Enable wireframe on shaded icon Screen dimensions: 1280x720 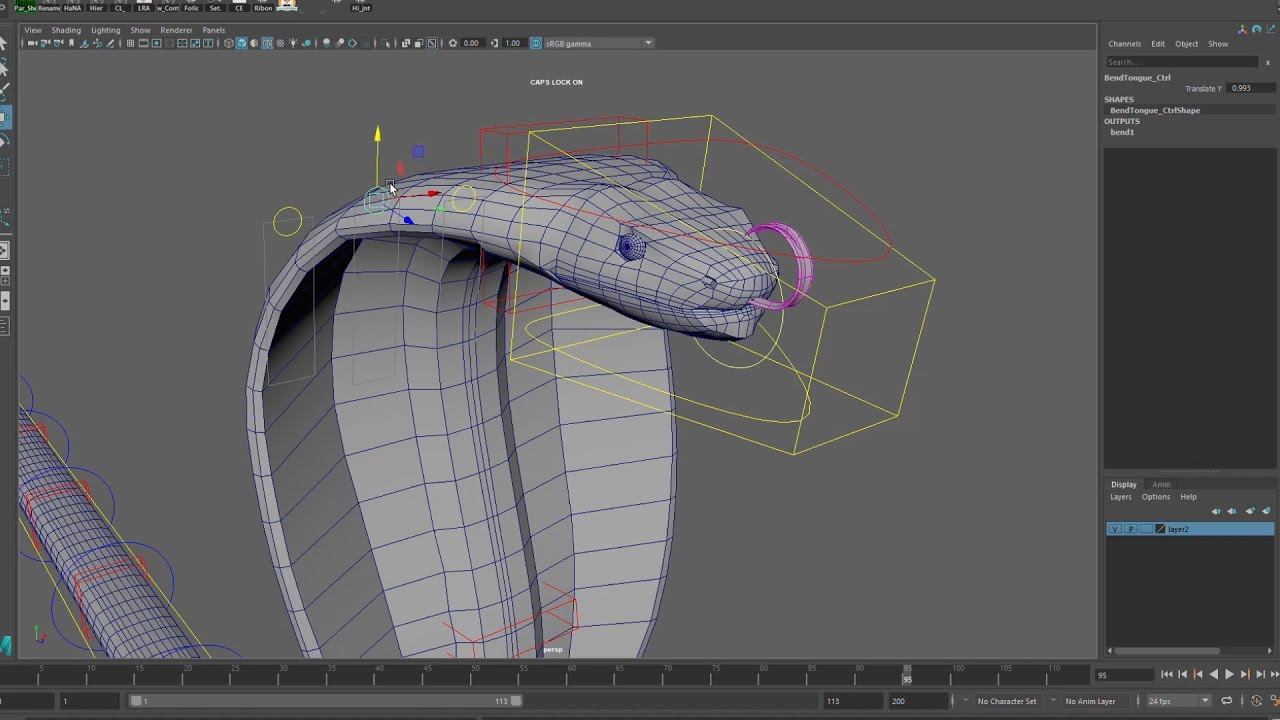pyautogui.click(x=267, y=43)
